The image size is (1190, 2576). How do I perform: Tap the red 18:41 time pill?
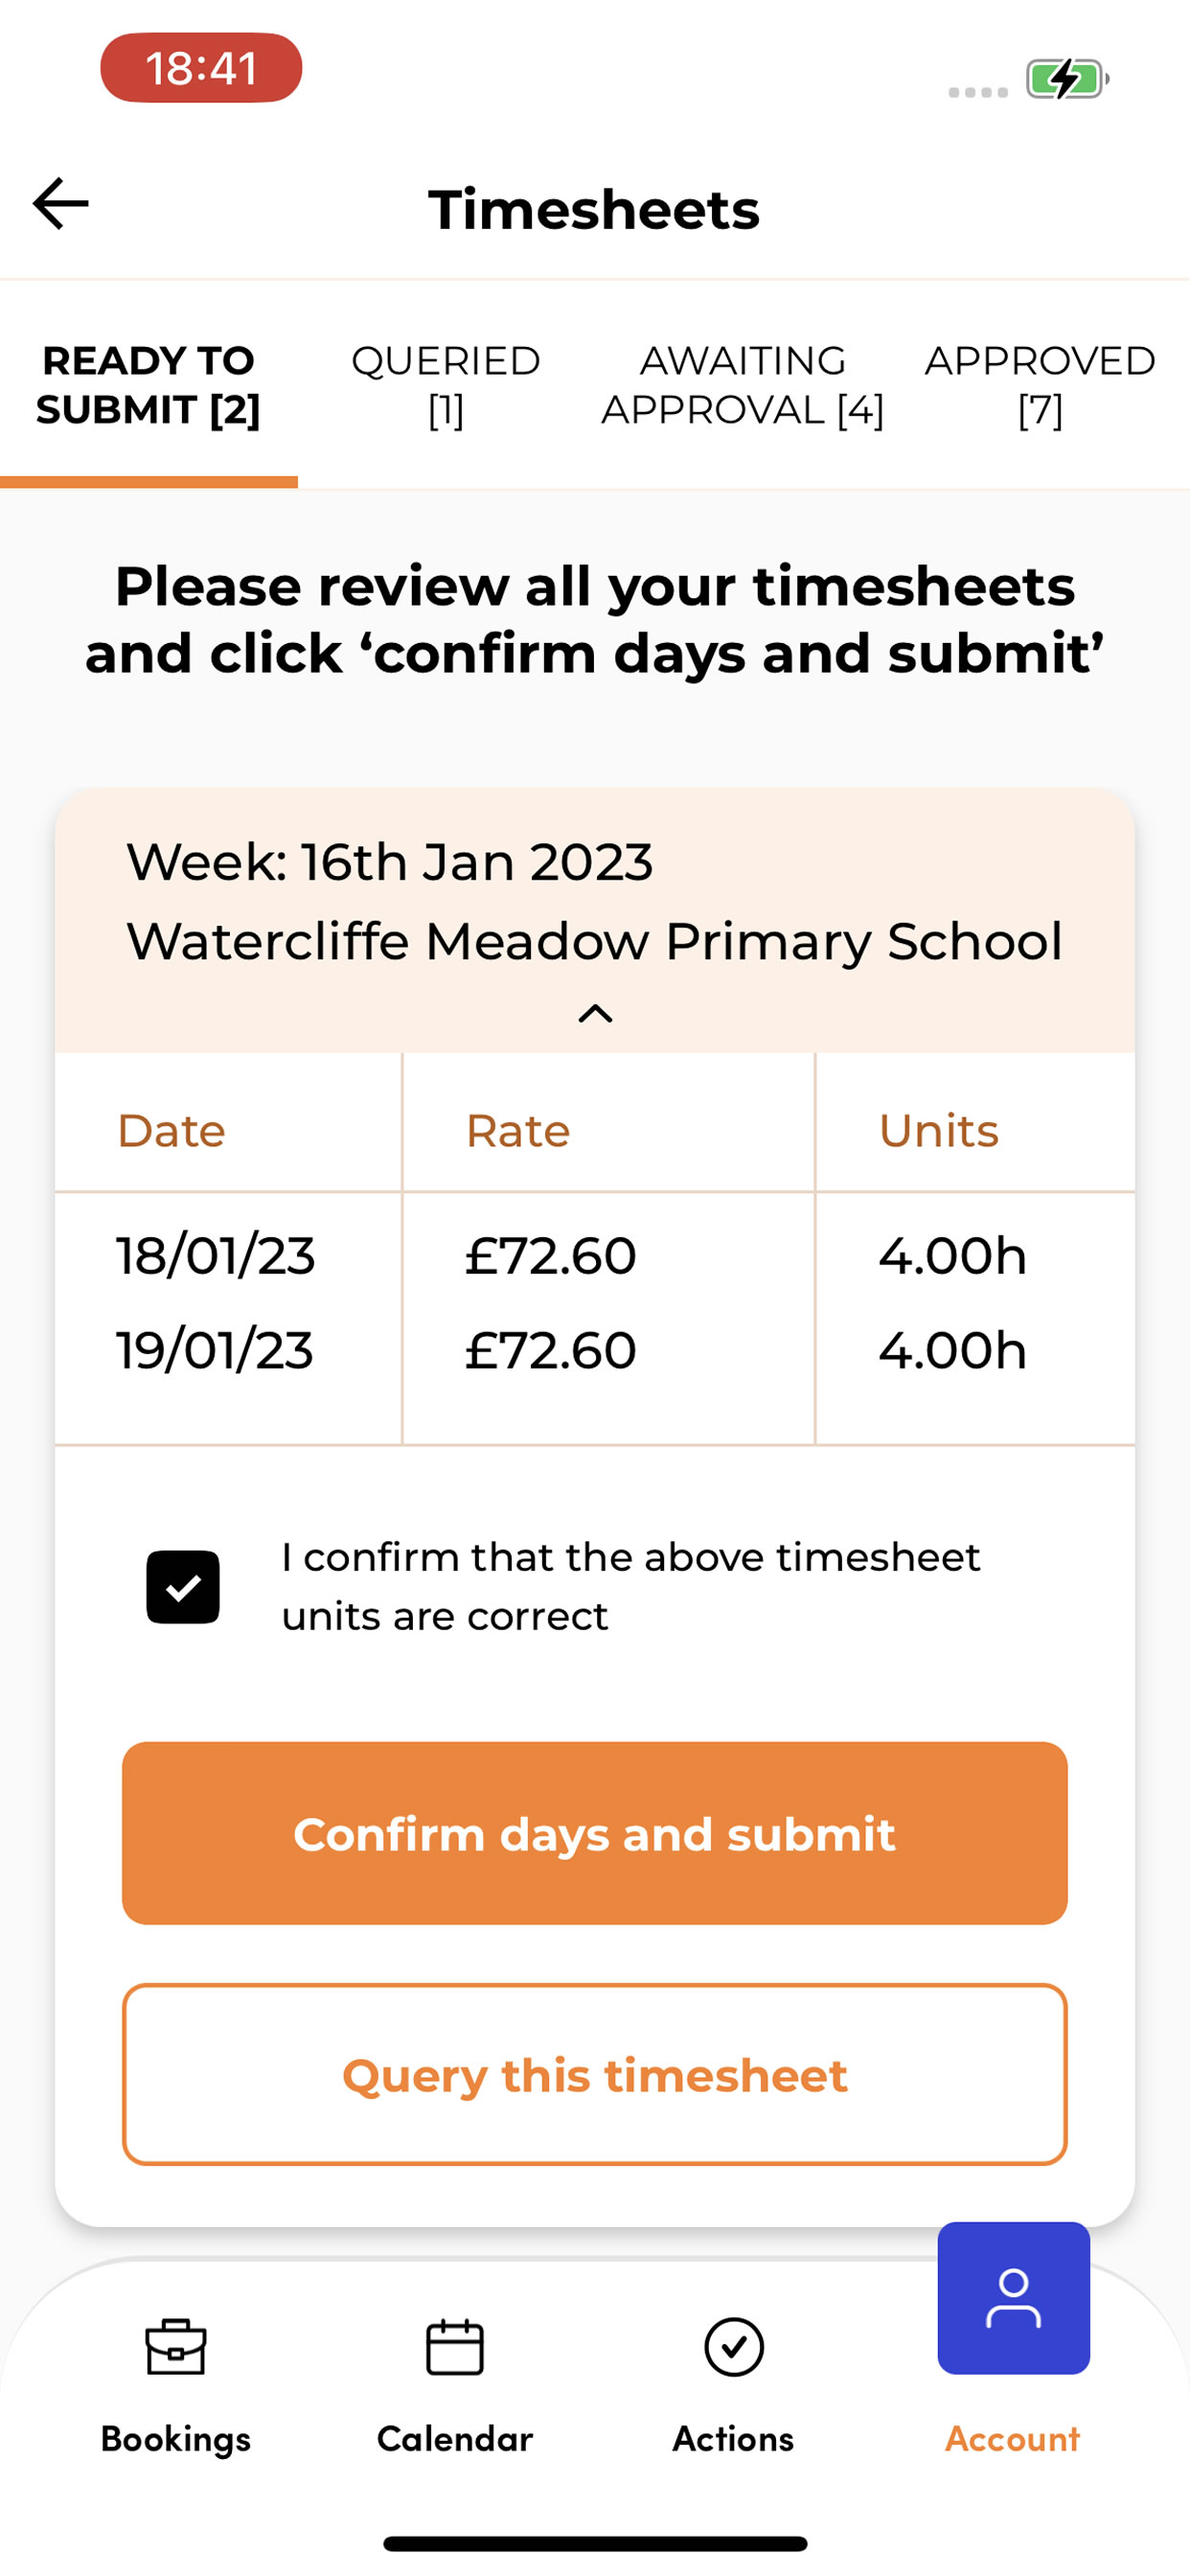coord(201,68)
